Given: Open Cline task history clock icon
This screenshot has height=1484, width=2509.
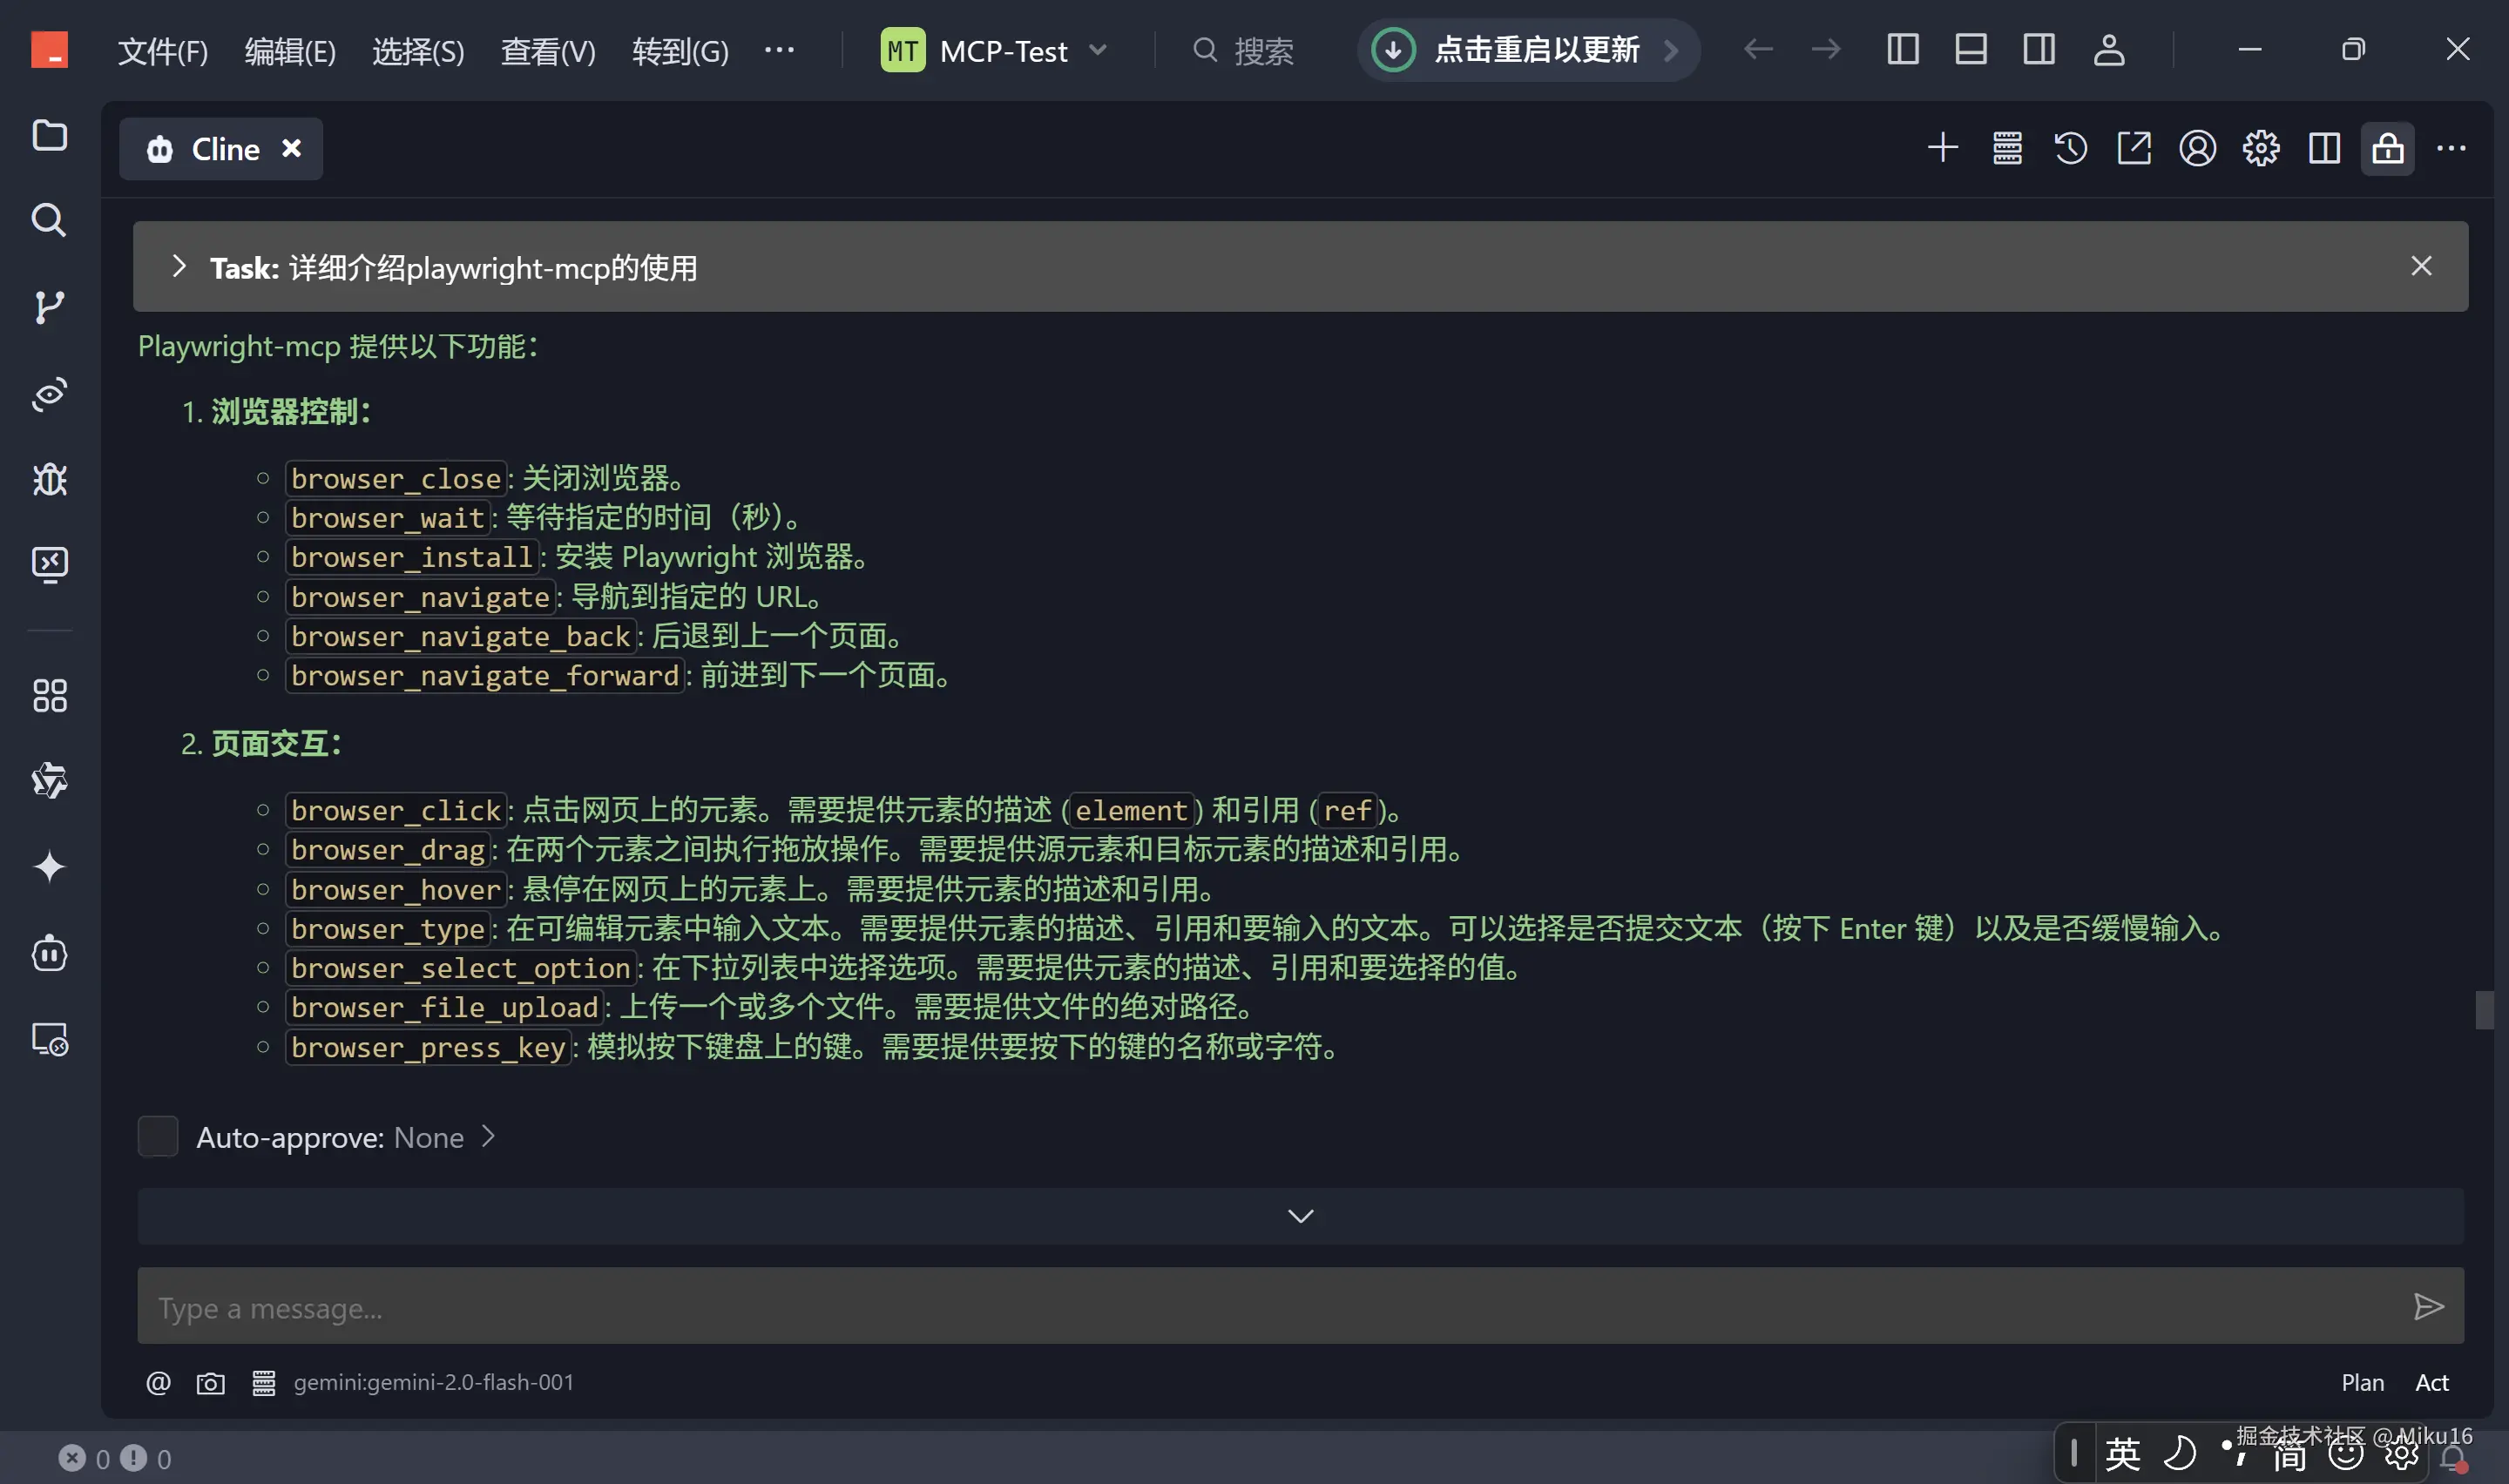Looking at the screenshot, I should point(2070,148).
